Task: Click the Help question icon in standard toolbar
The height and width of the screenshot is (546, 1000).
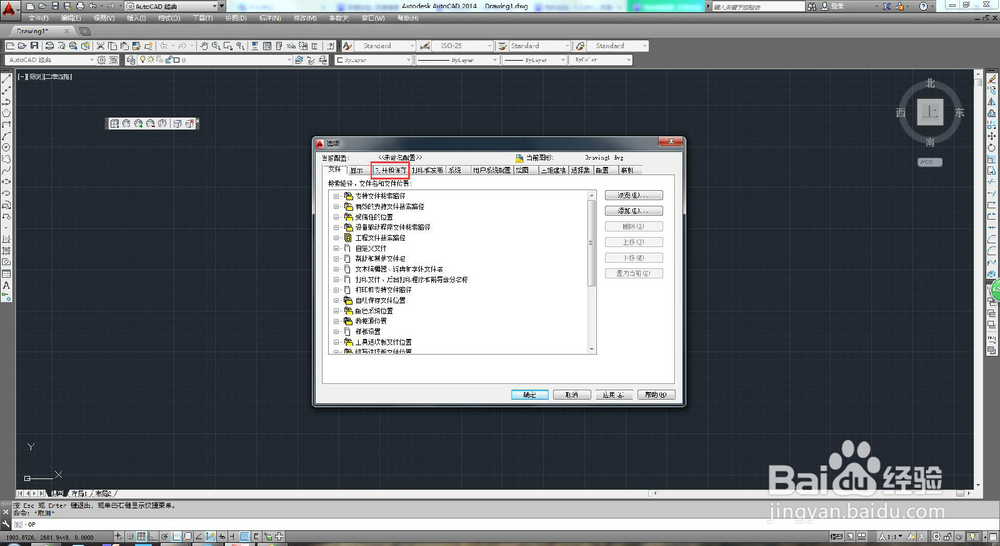Action: (x=330, y=46)
